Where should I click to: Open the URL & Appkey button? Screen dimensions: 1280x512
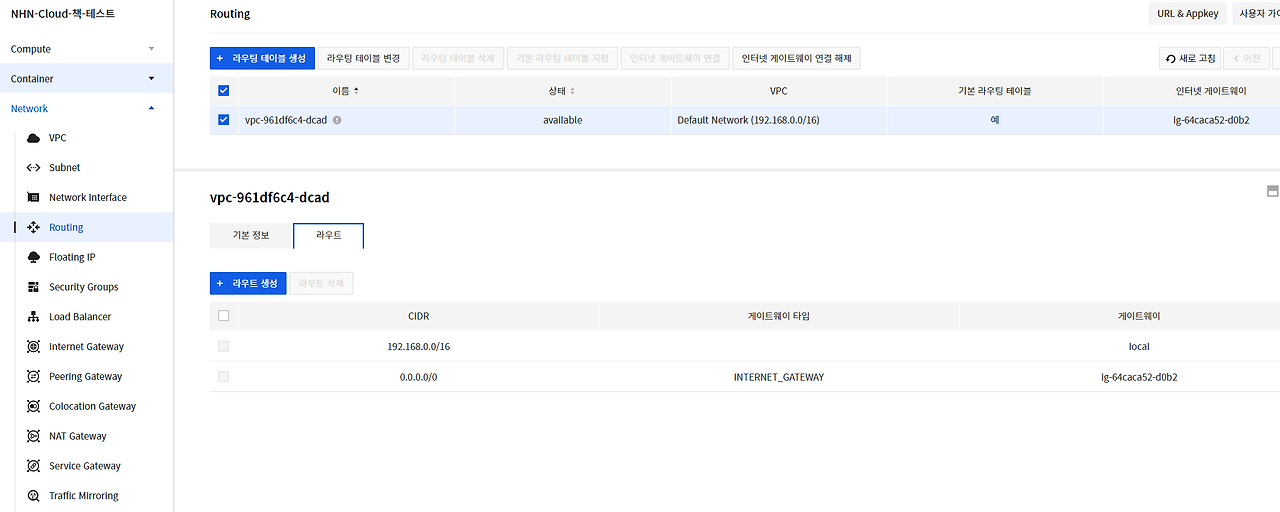1188,14
